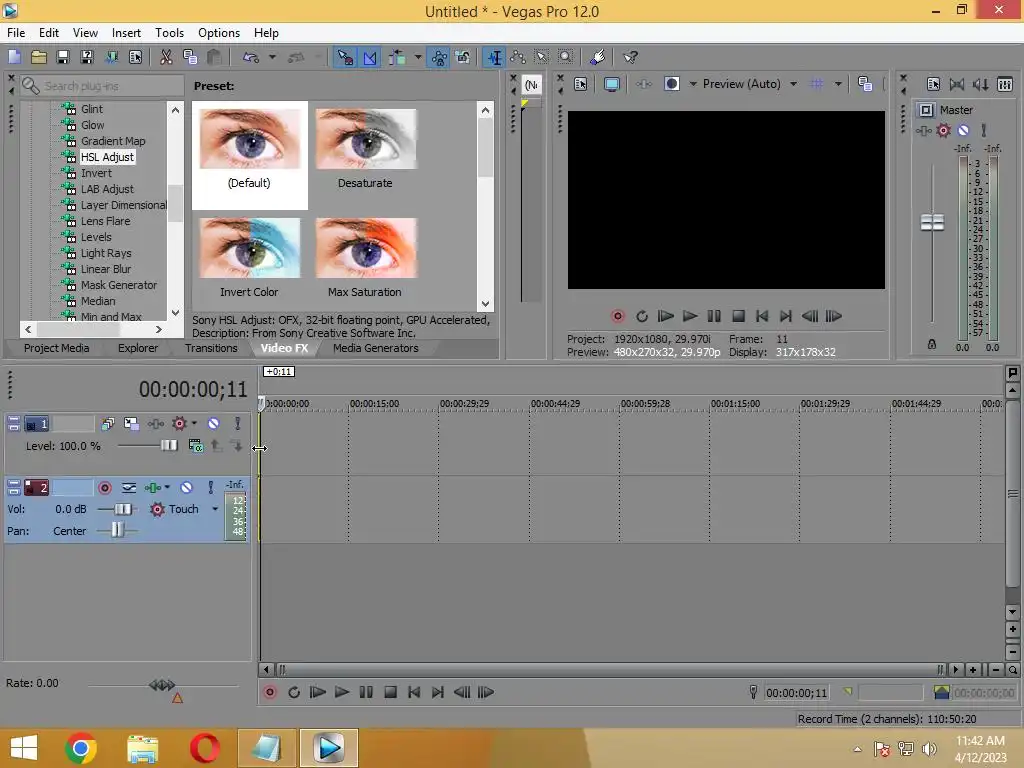Screen dimensions: 1024x768
Task: Open the Tools menu
Action: 169,33
